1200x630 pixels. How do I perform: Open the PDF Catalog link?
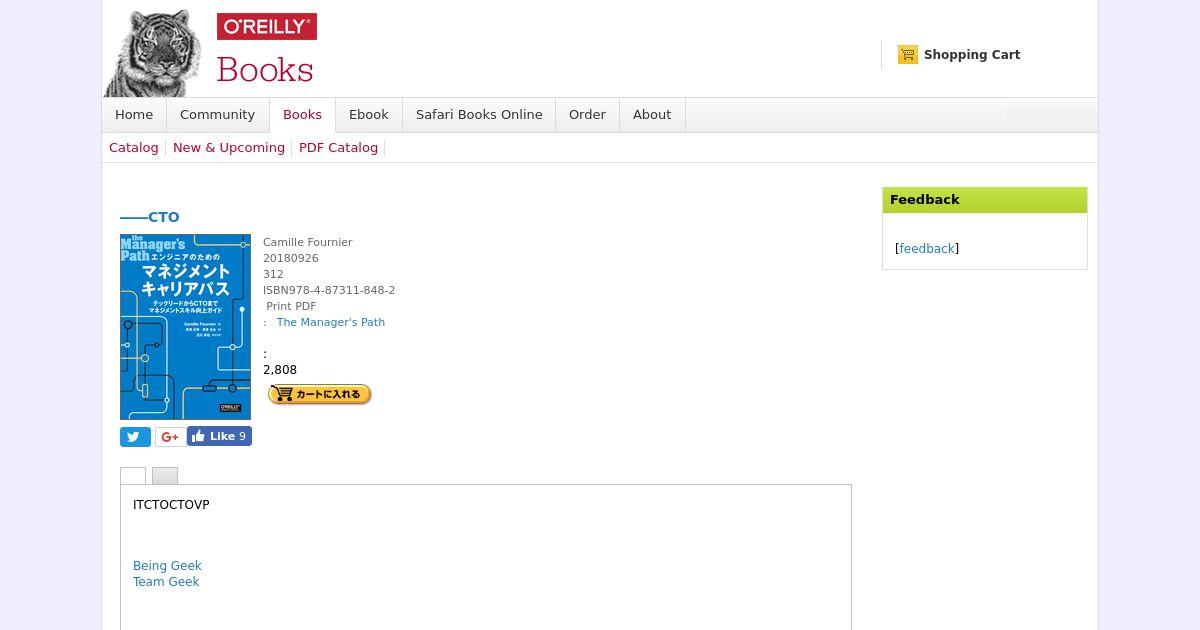coord(338,148)
